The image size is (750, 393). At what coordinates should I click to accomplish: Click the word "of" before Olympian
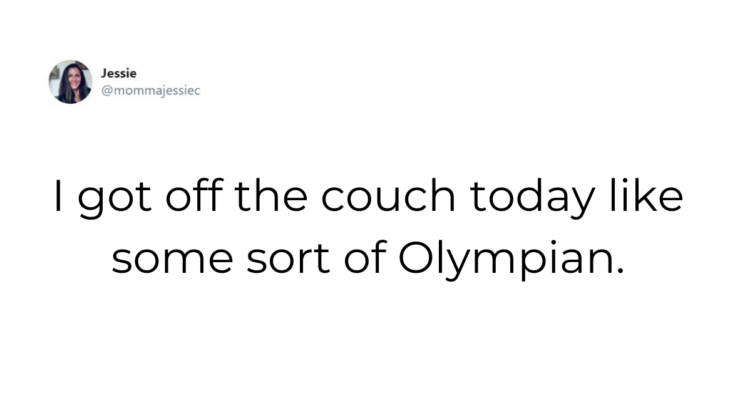tap(365, 256)
